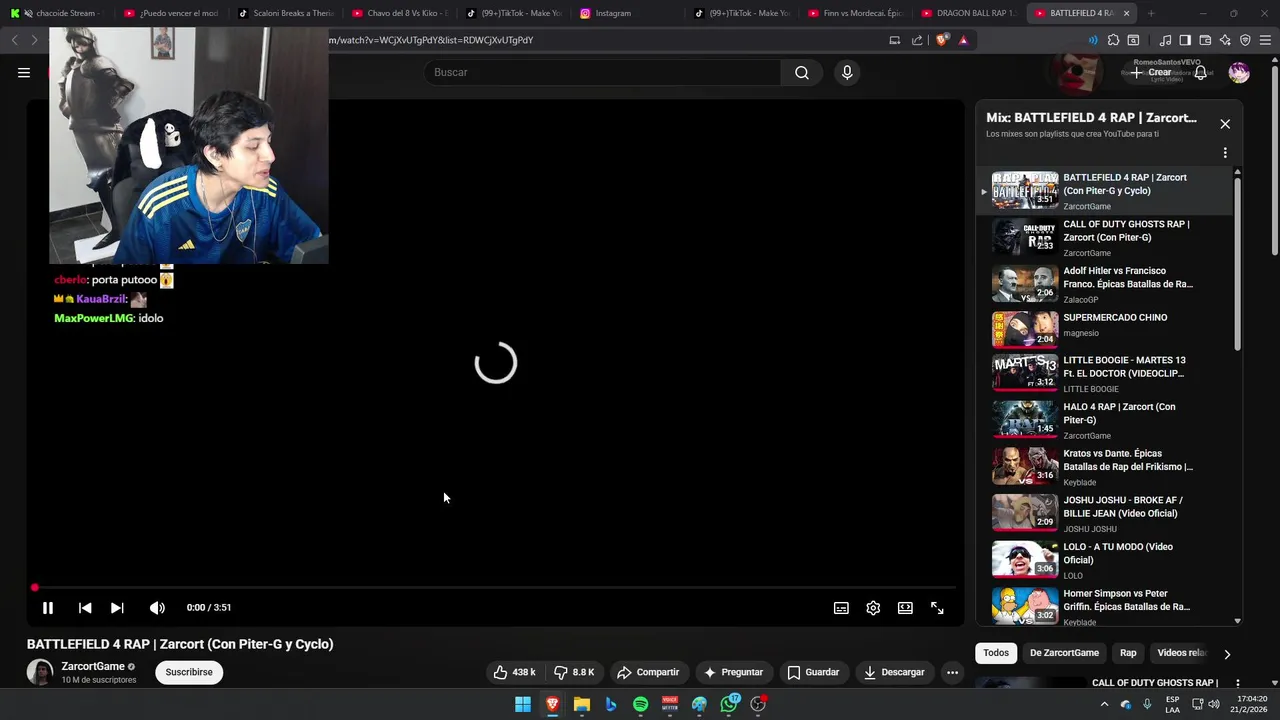Open the browser main menu

point(1265,40)
